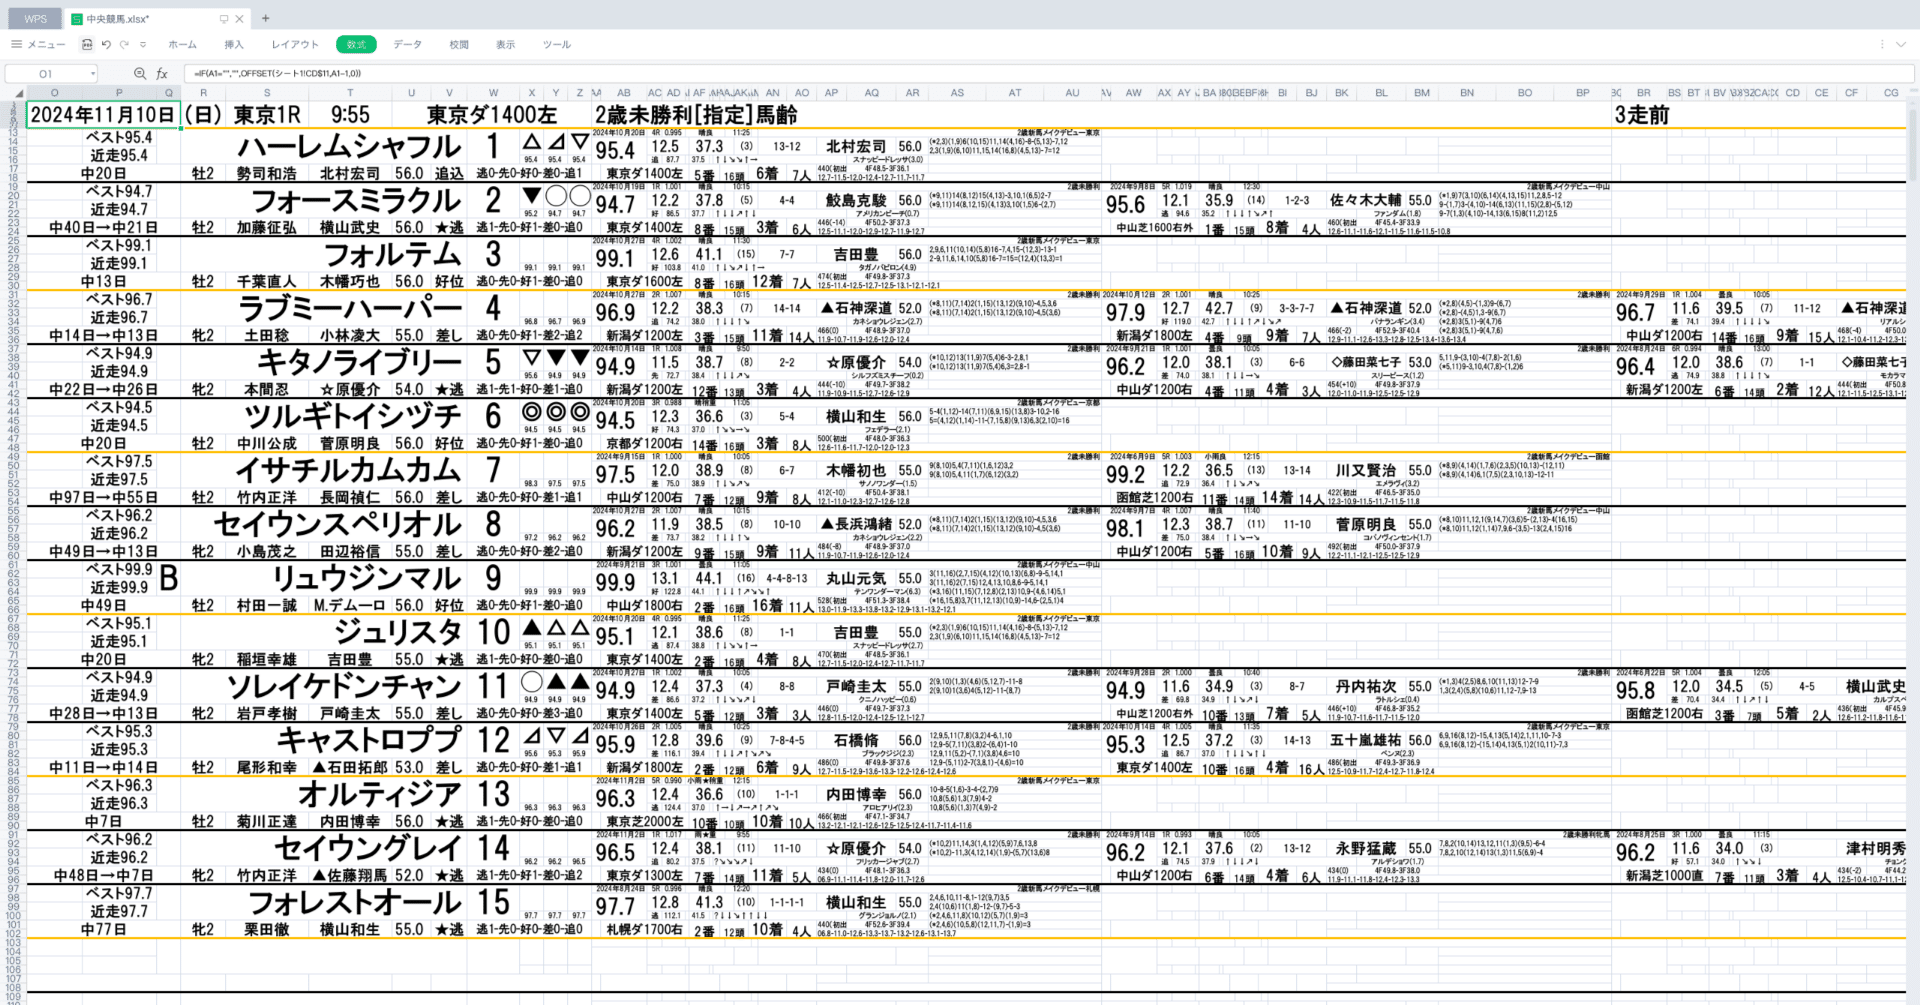Click the large letter B cell

click(169, 578)
